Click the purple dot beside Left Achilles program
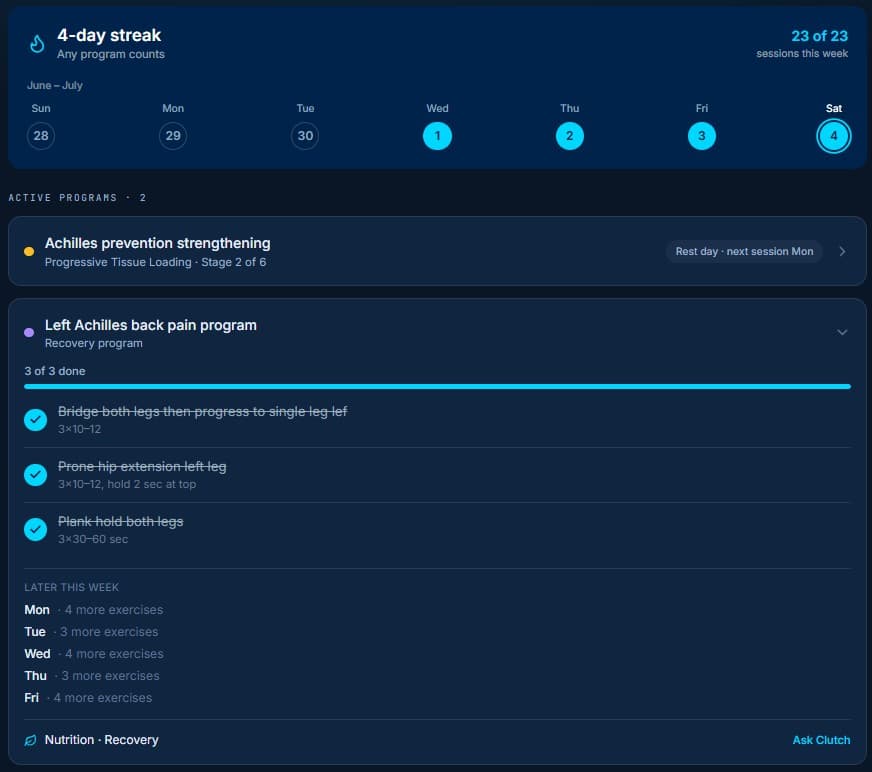This screenshot has height=772, width=872. pos(29,333)
